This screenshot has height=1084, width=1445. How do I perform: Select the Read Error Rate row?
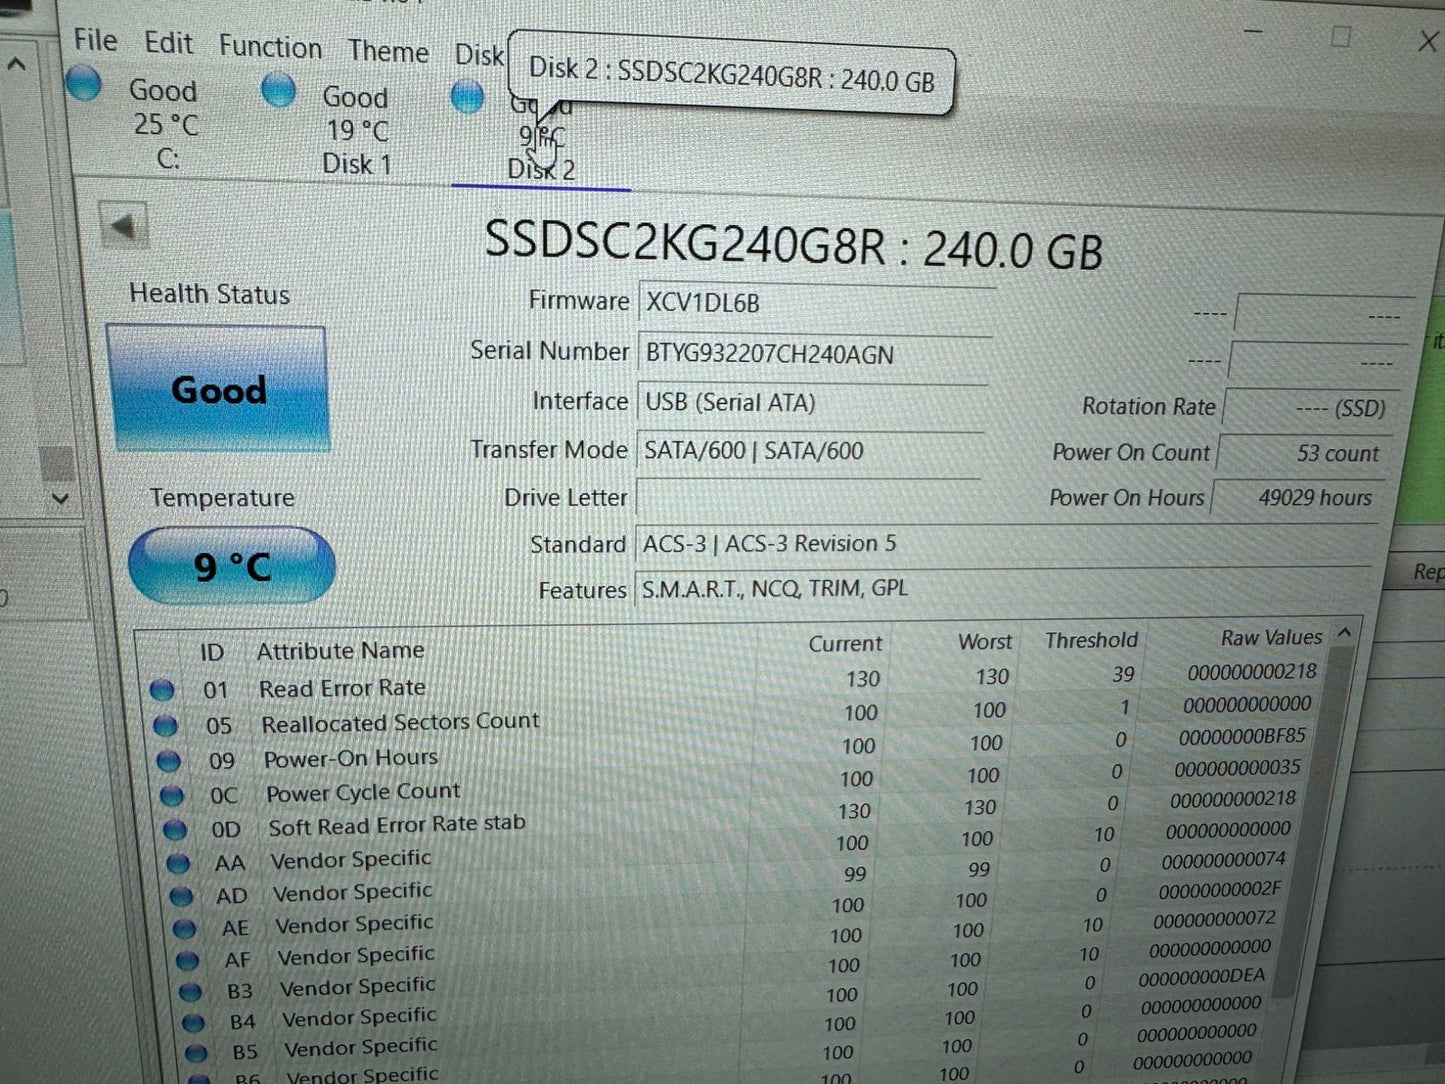pyautogui.click(x=735, y=680)
